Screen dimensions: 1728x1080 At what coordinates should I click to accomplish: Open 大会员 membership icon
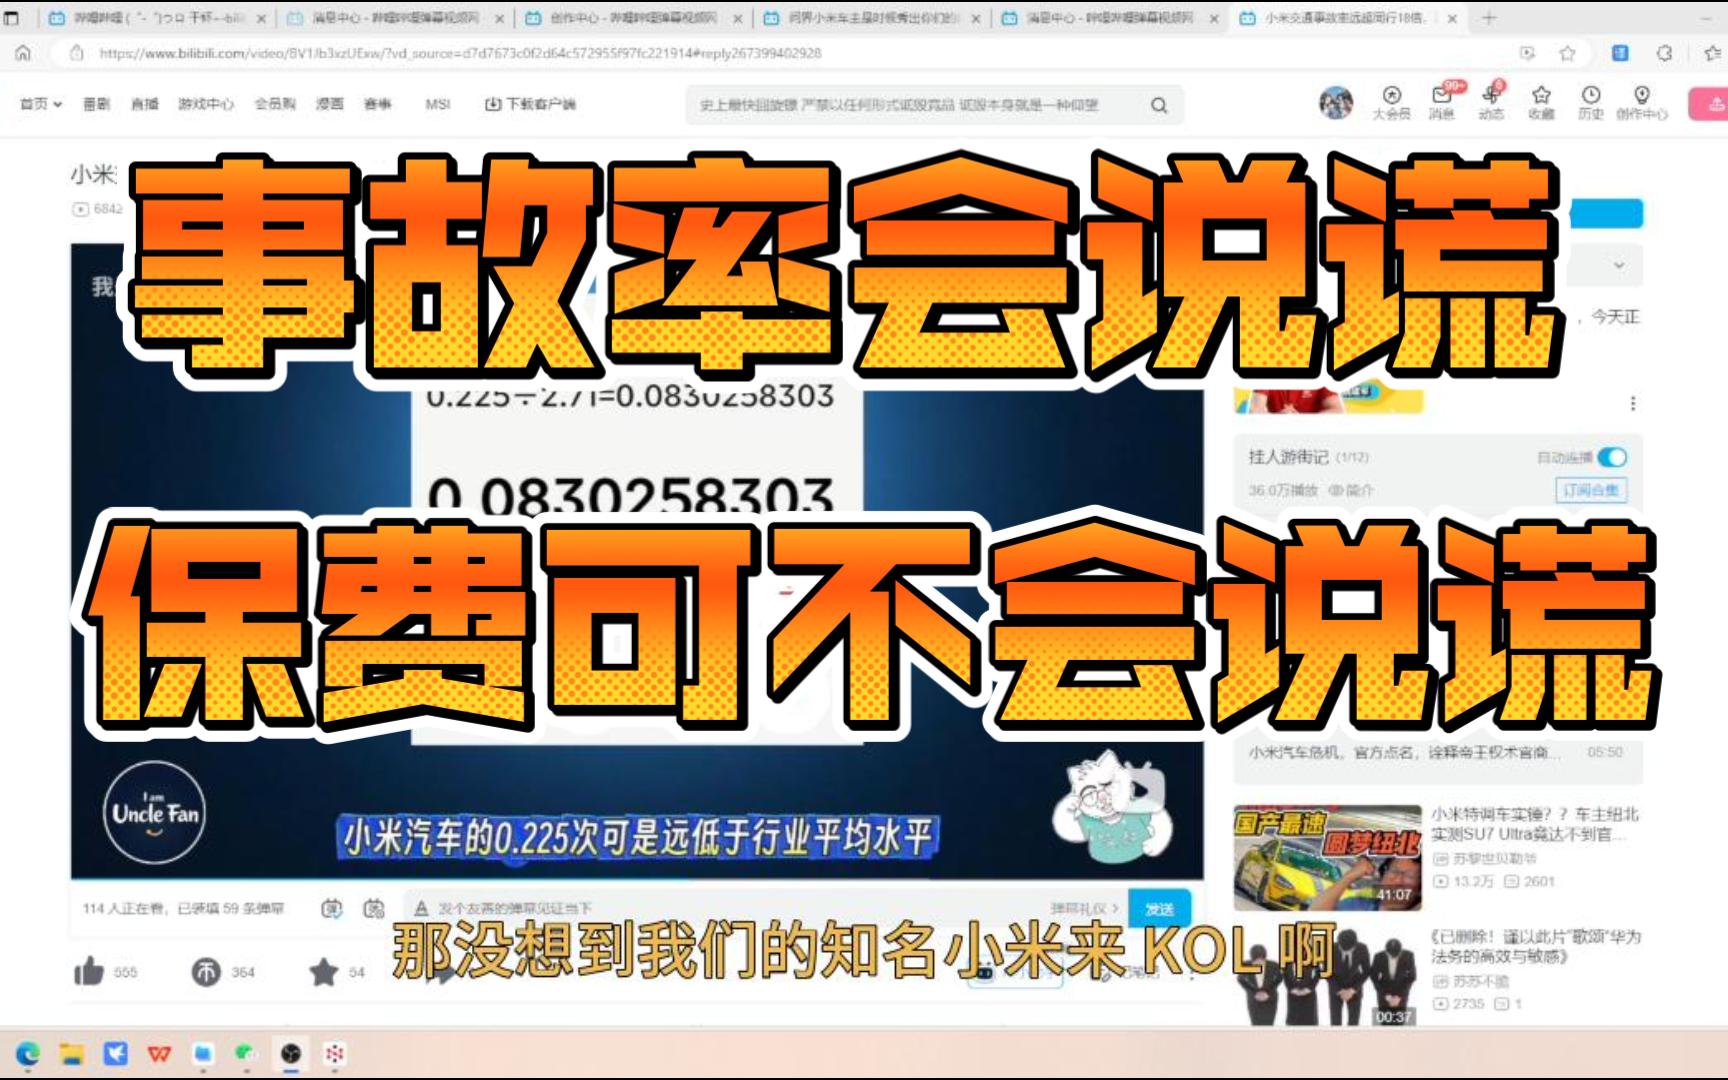pyautogui.click(x=1391, y=103)
